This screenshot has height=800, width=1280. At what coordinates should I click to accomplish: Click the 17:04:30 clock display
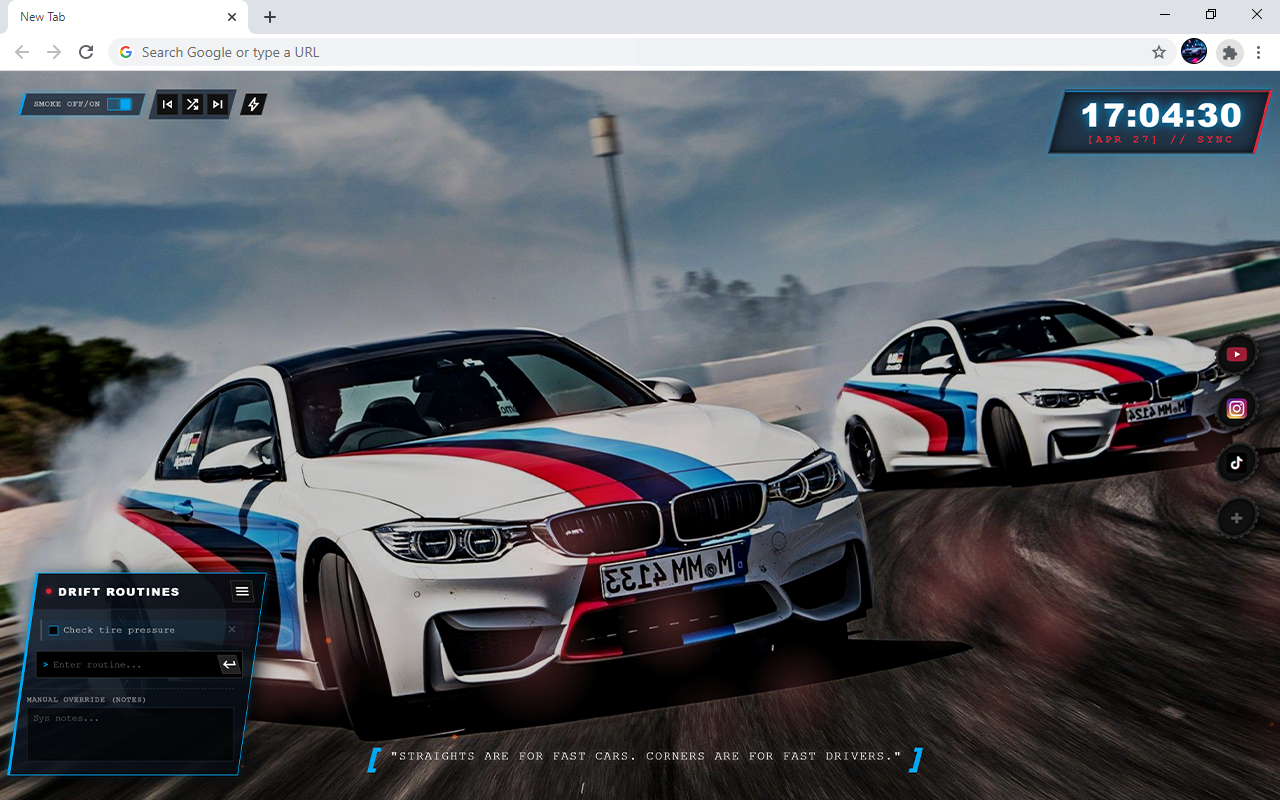tap(1161, 115)
